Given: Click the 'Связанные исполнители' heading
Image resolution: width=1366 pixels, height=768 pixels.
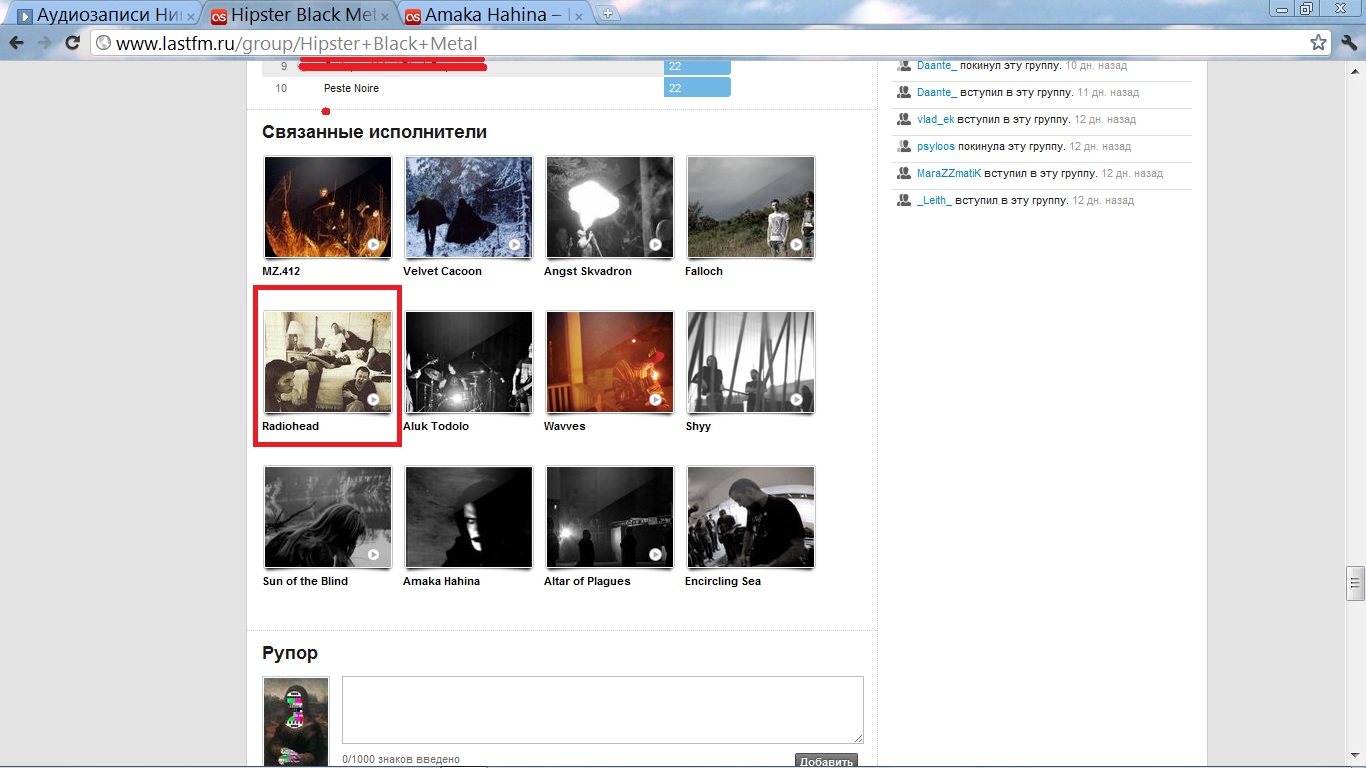Looking at the screenshot, I should (375, 132).
